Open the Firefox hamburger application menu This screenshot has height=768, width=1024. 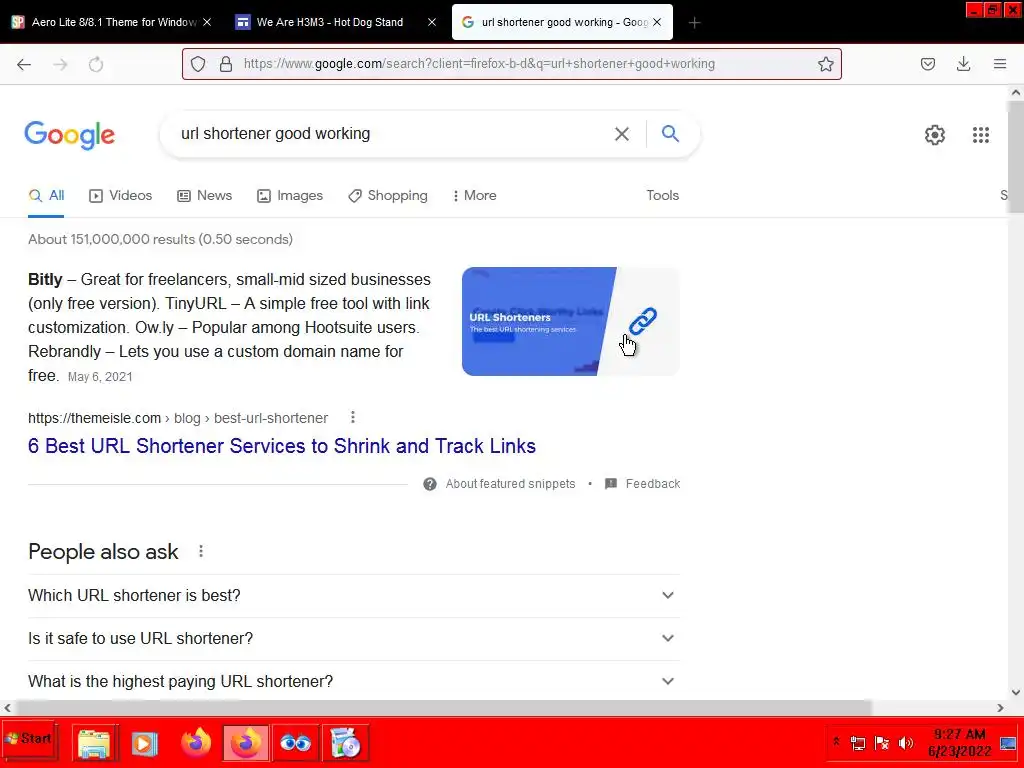coord(1000,64)
